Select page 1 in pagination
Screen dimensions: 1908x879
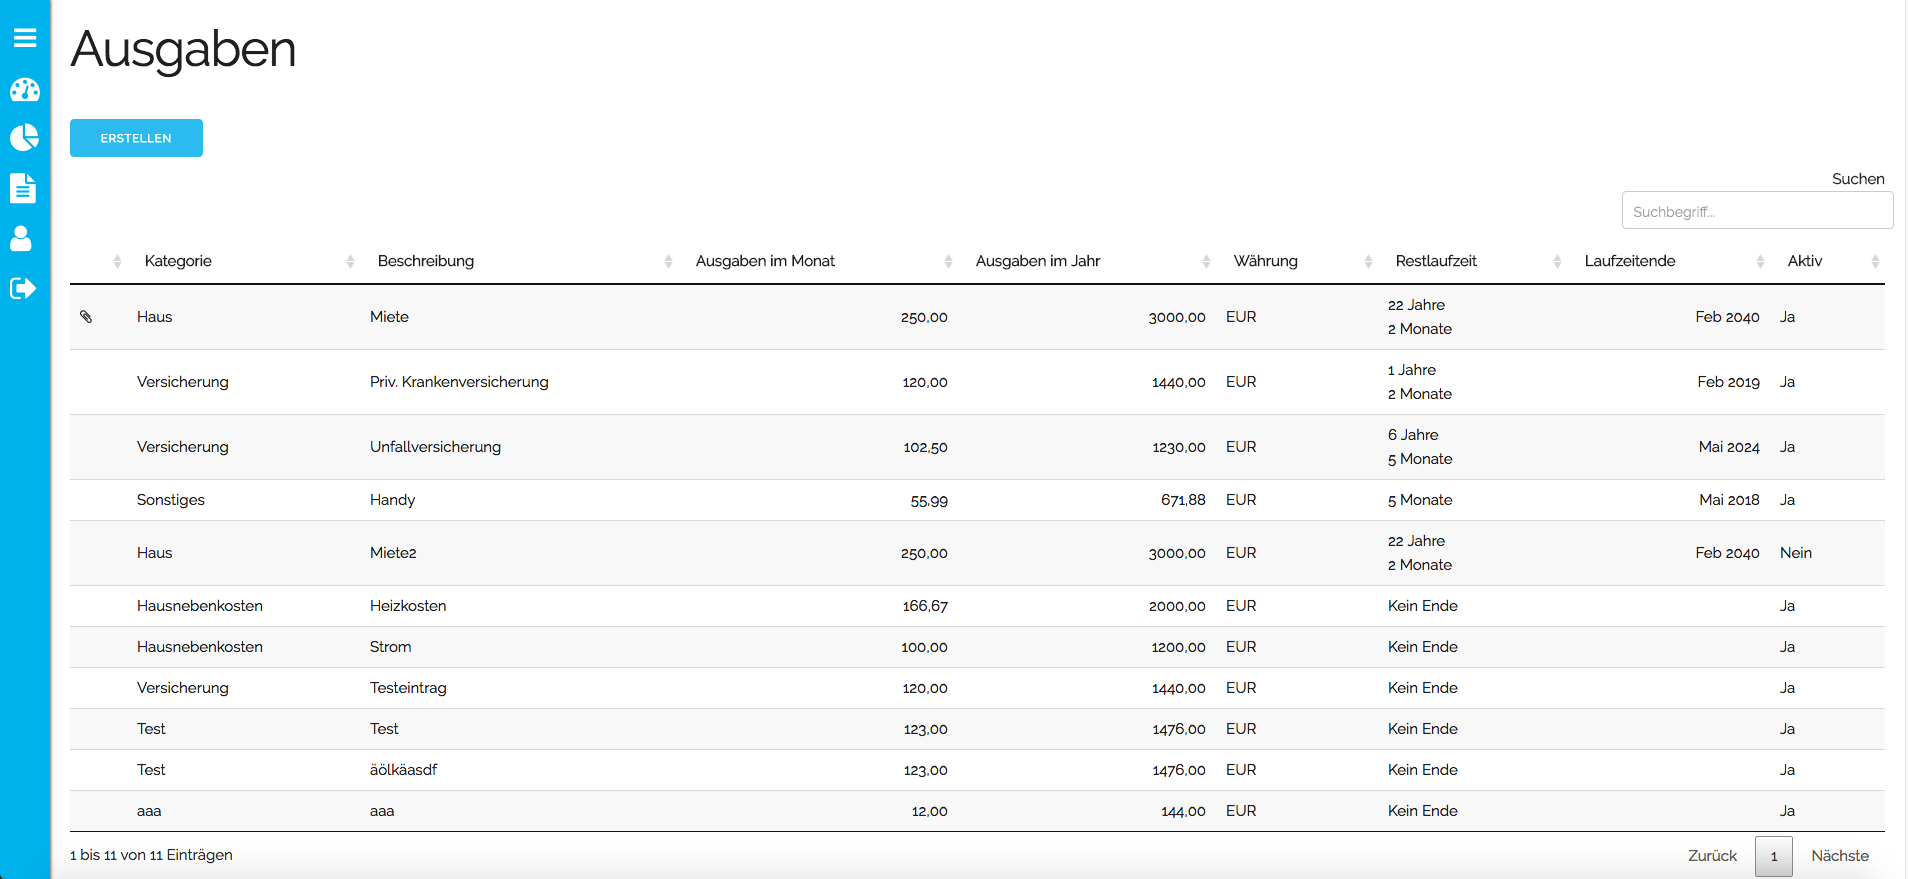tap(1774, 857)
